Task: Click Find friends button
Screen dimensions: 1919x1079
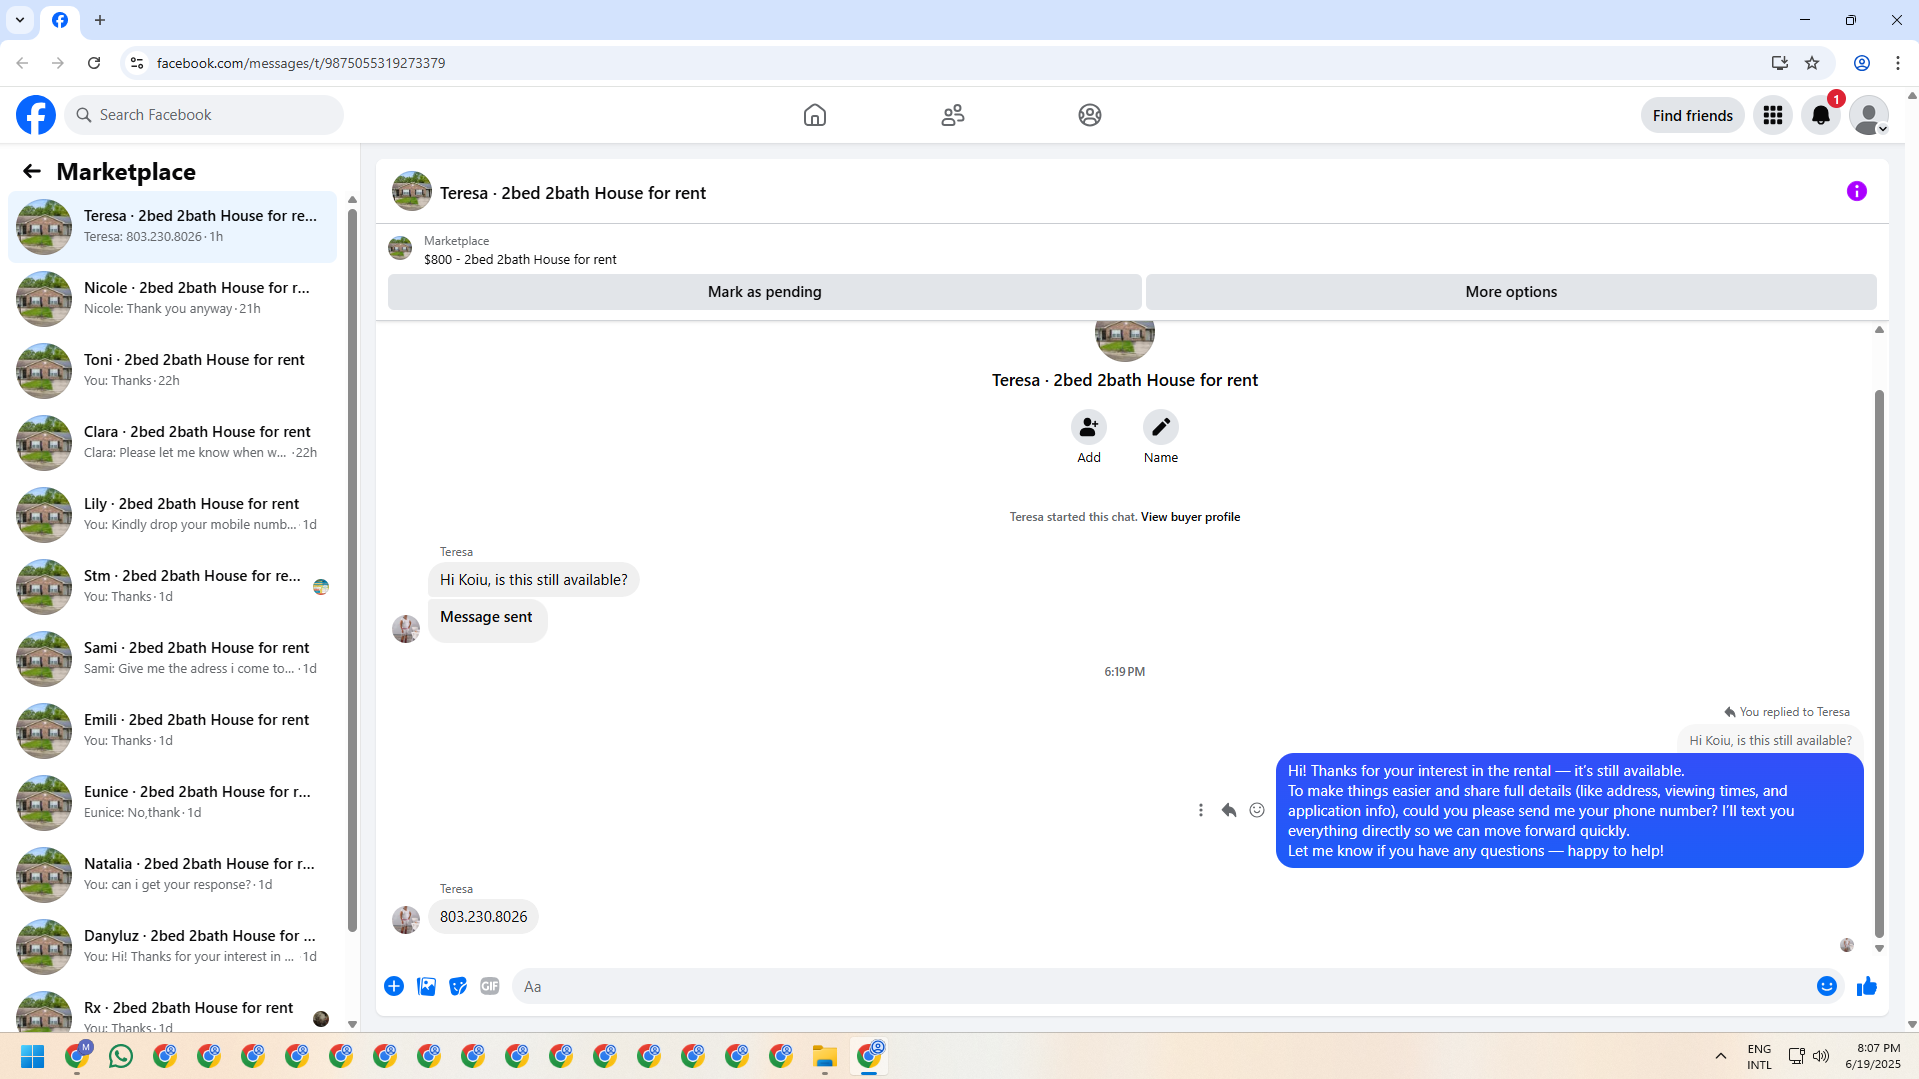Action: pos(1692,116)
